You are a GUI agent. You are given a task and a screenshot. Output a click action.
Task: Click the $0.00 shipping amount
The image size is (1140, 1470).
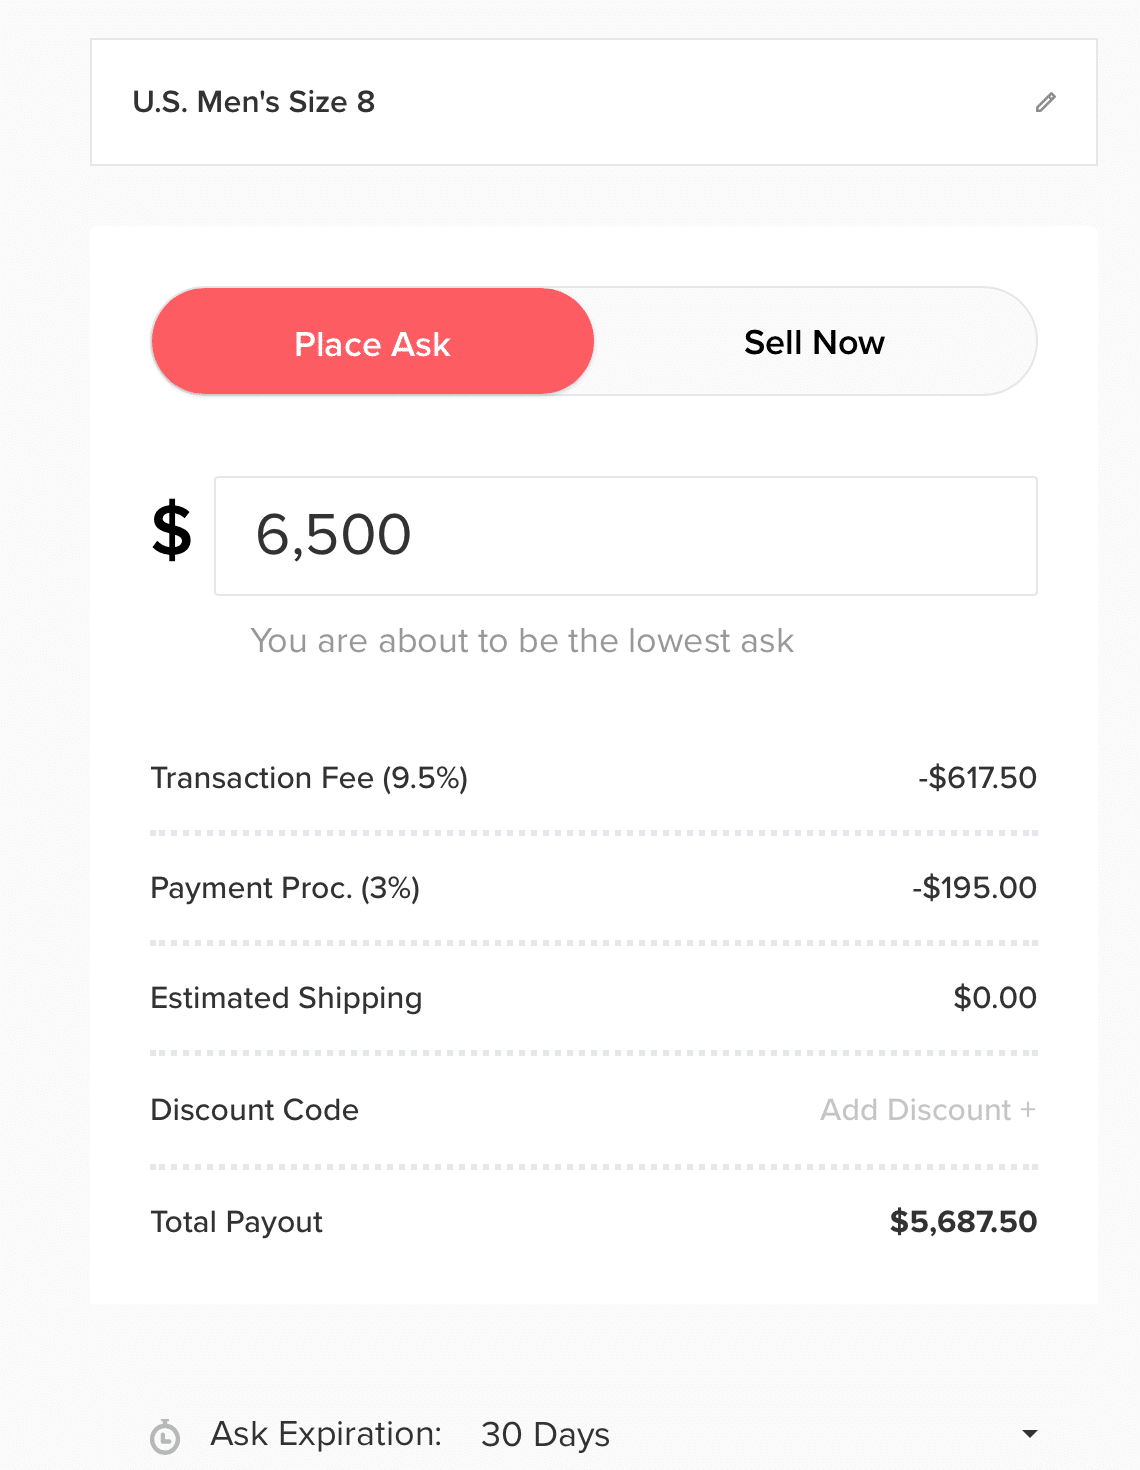[x=995, y=998]
